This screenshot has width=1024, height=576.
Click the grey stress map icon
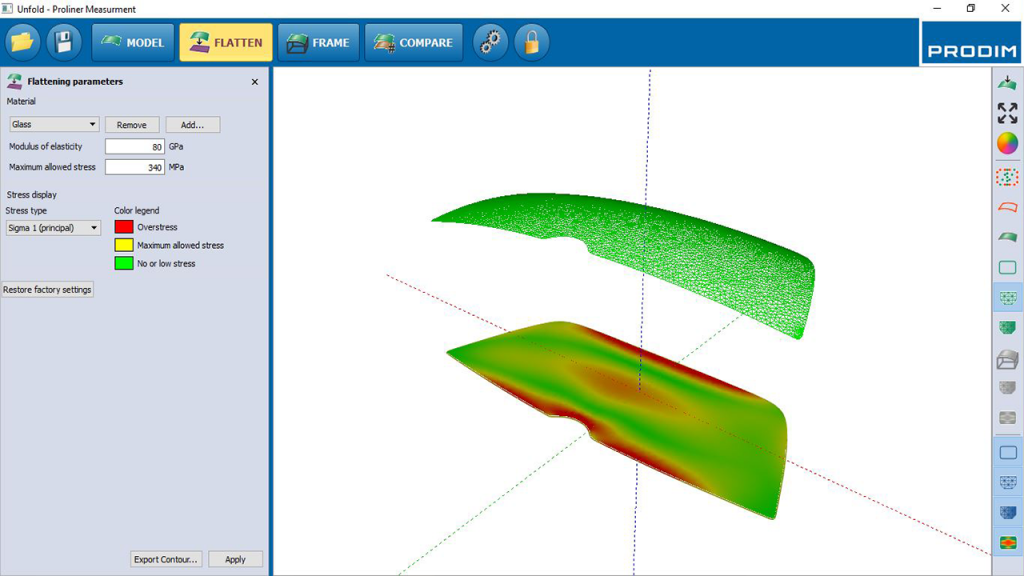[x=1007, y=418]
